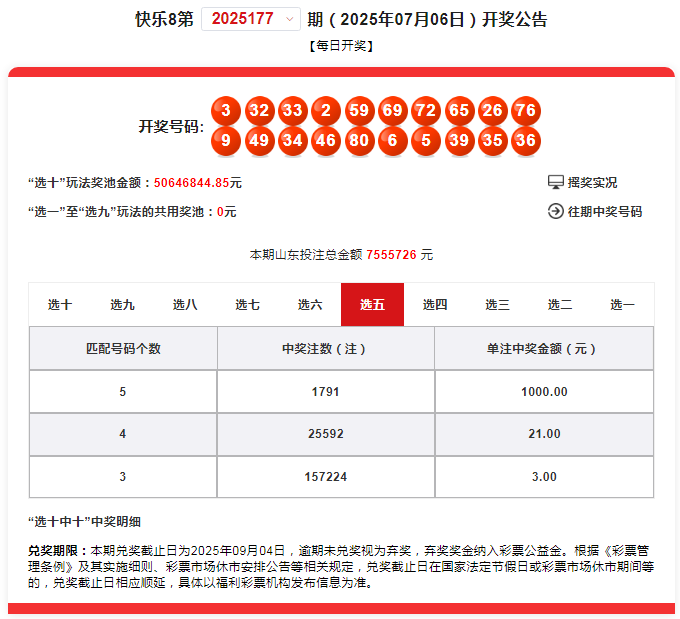Select the 选三 tab
The image size is (680, 619).
point(497,305)
